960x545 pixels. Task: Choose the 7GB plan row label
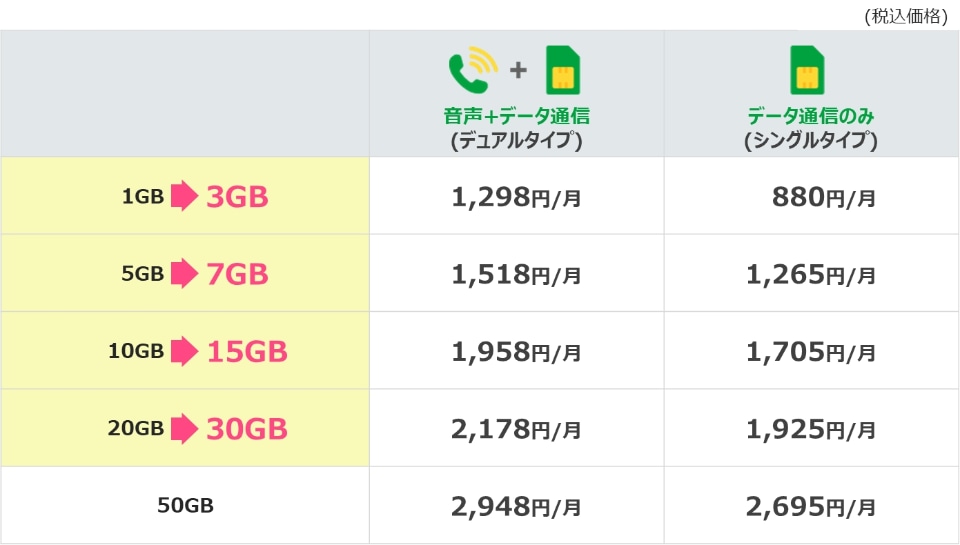point(237,273)
